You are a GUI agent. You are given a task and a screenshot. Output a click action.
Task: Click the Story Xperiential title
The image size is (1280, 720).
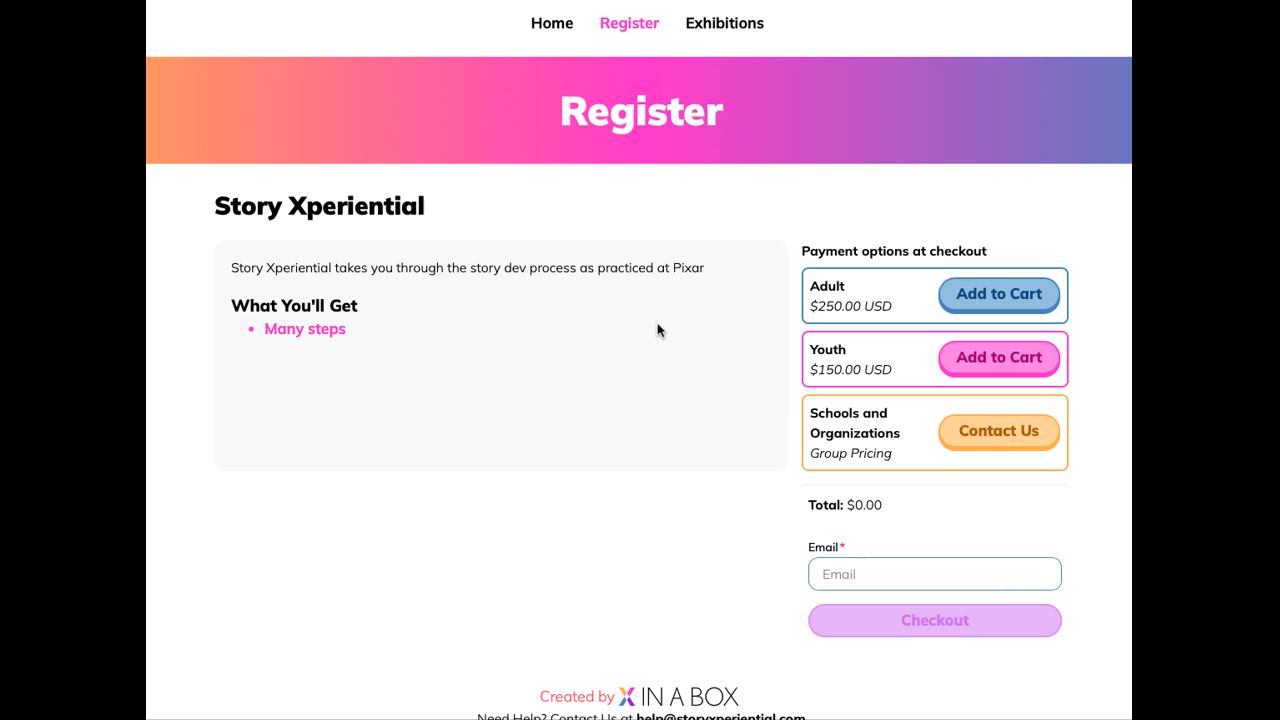[319, 206]
